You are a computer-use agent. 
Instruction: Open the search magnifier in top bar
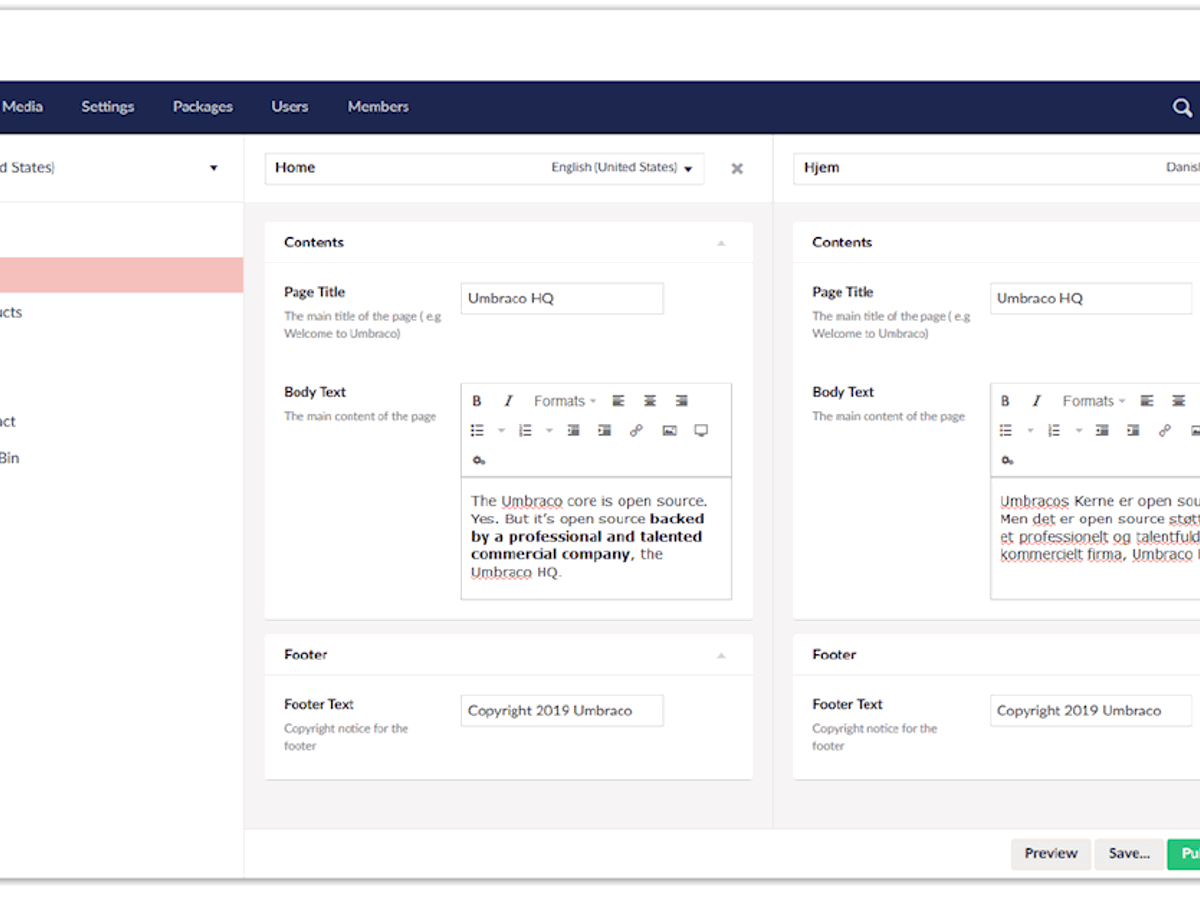1182,108
